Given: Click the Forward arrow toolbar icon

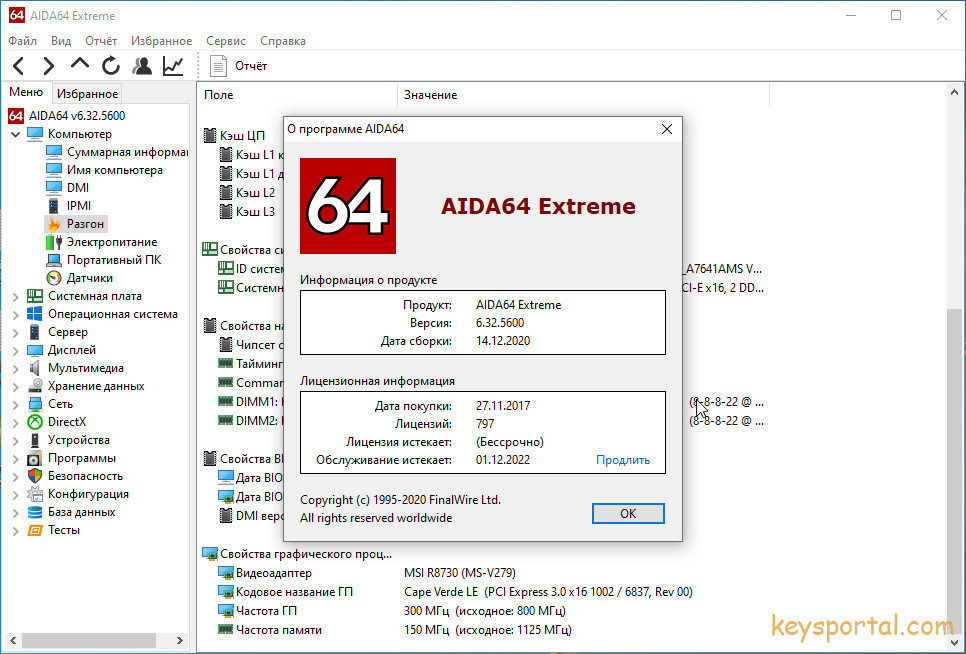Looking at the screenshot, I should click(48, 66).
